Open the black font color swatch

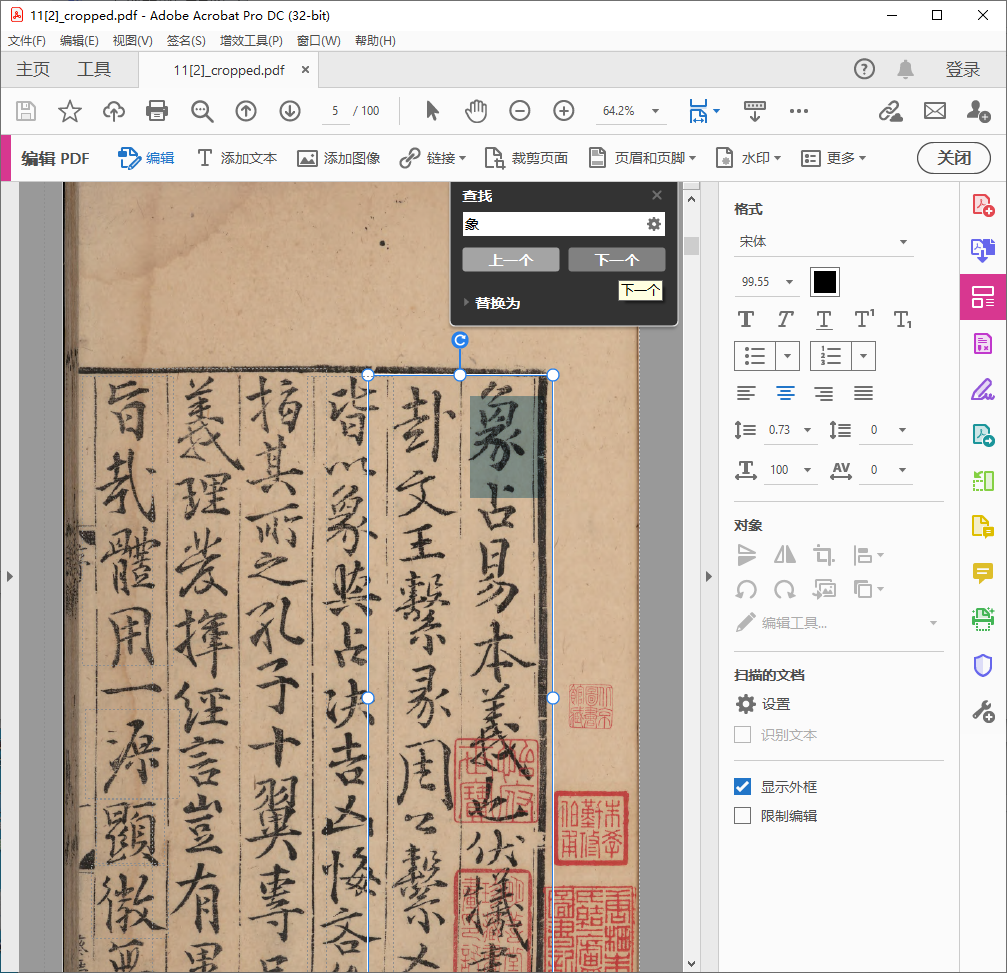(x=825, y=282)
